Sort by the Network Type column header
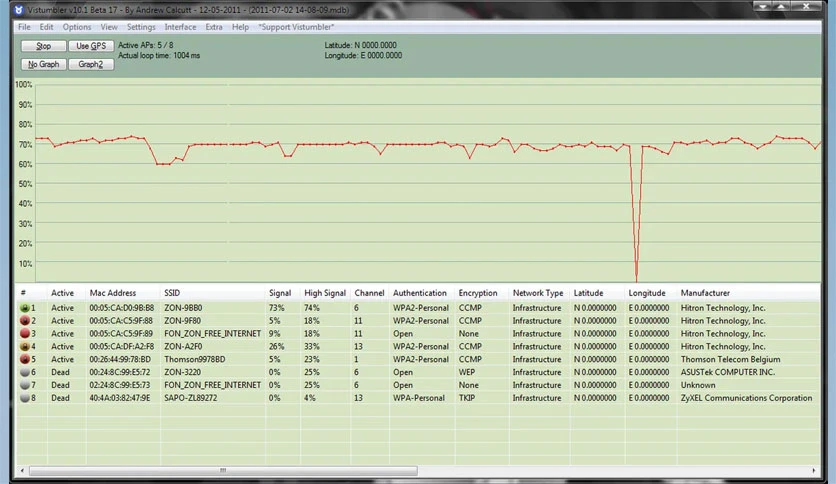The height and width of the screenshot is (484, 836). pyautogui.click(x=540, y=293)
